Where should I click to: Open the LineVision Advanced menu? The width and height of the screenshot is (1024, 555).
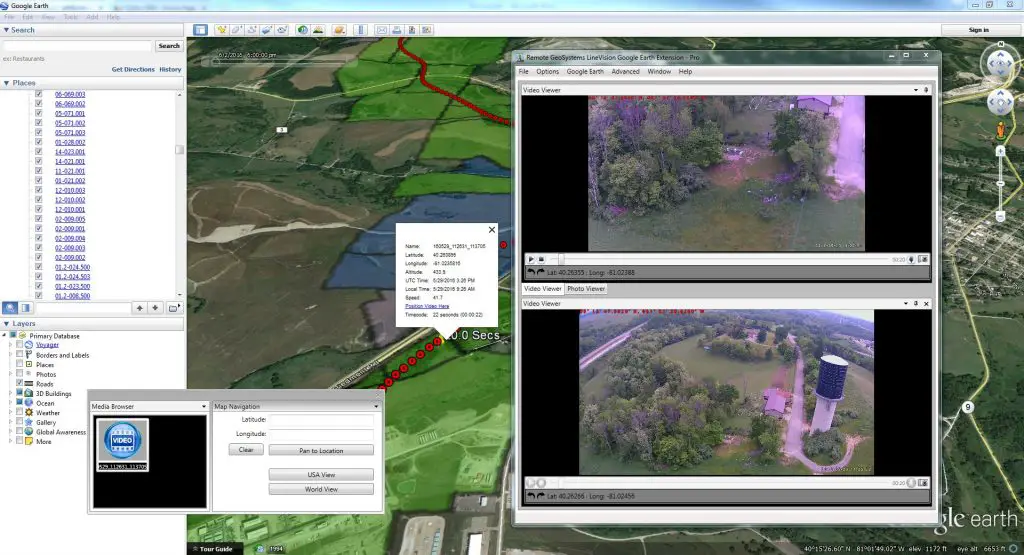(626, 72)
